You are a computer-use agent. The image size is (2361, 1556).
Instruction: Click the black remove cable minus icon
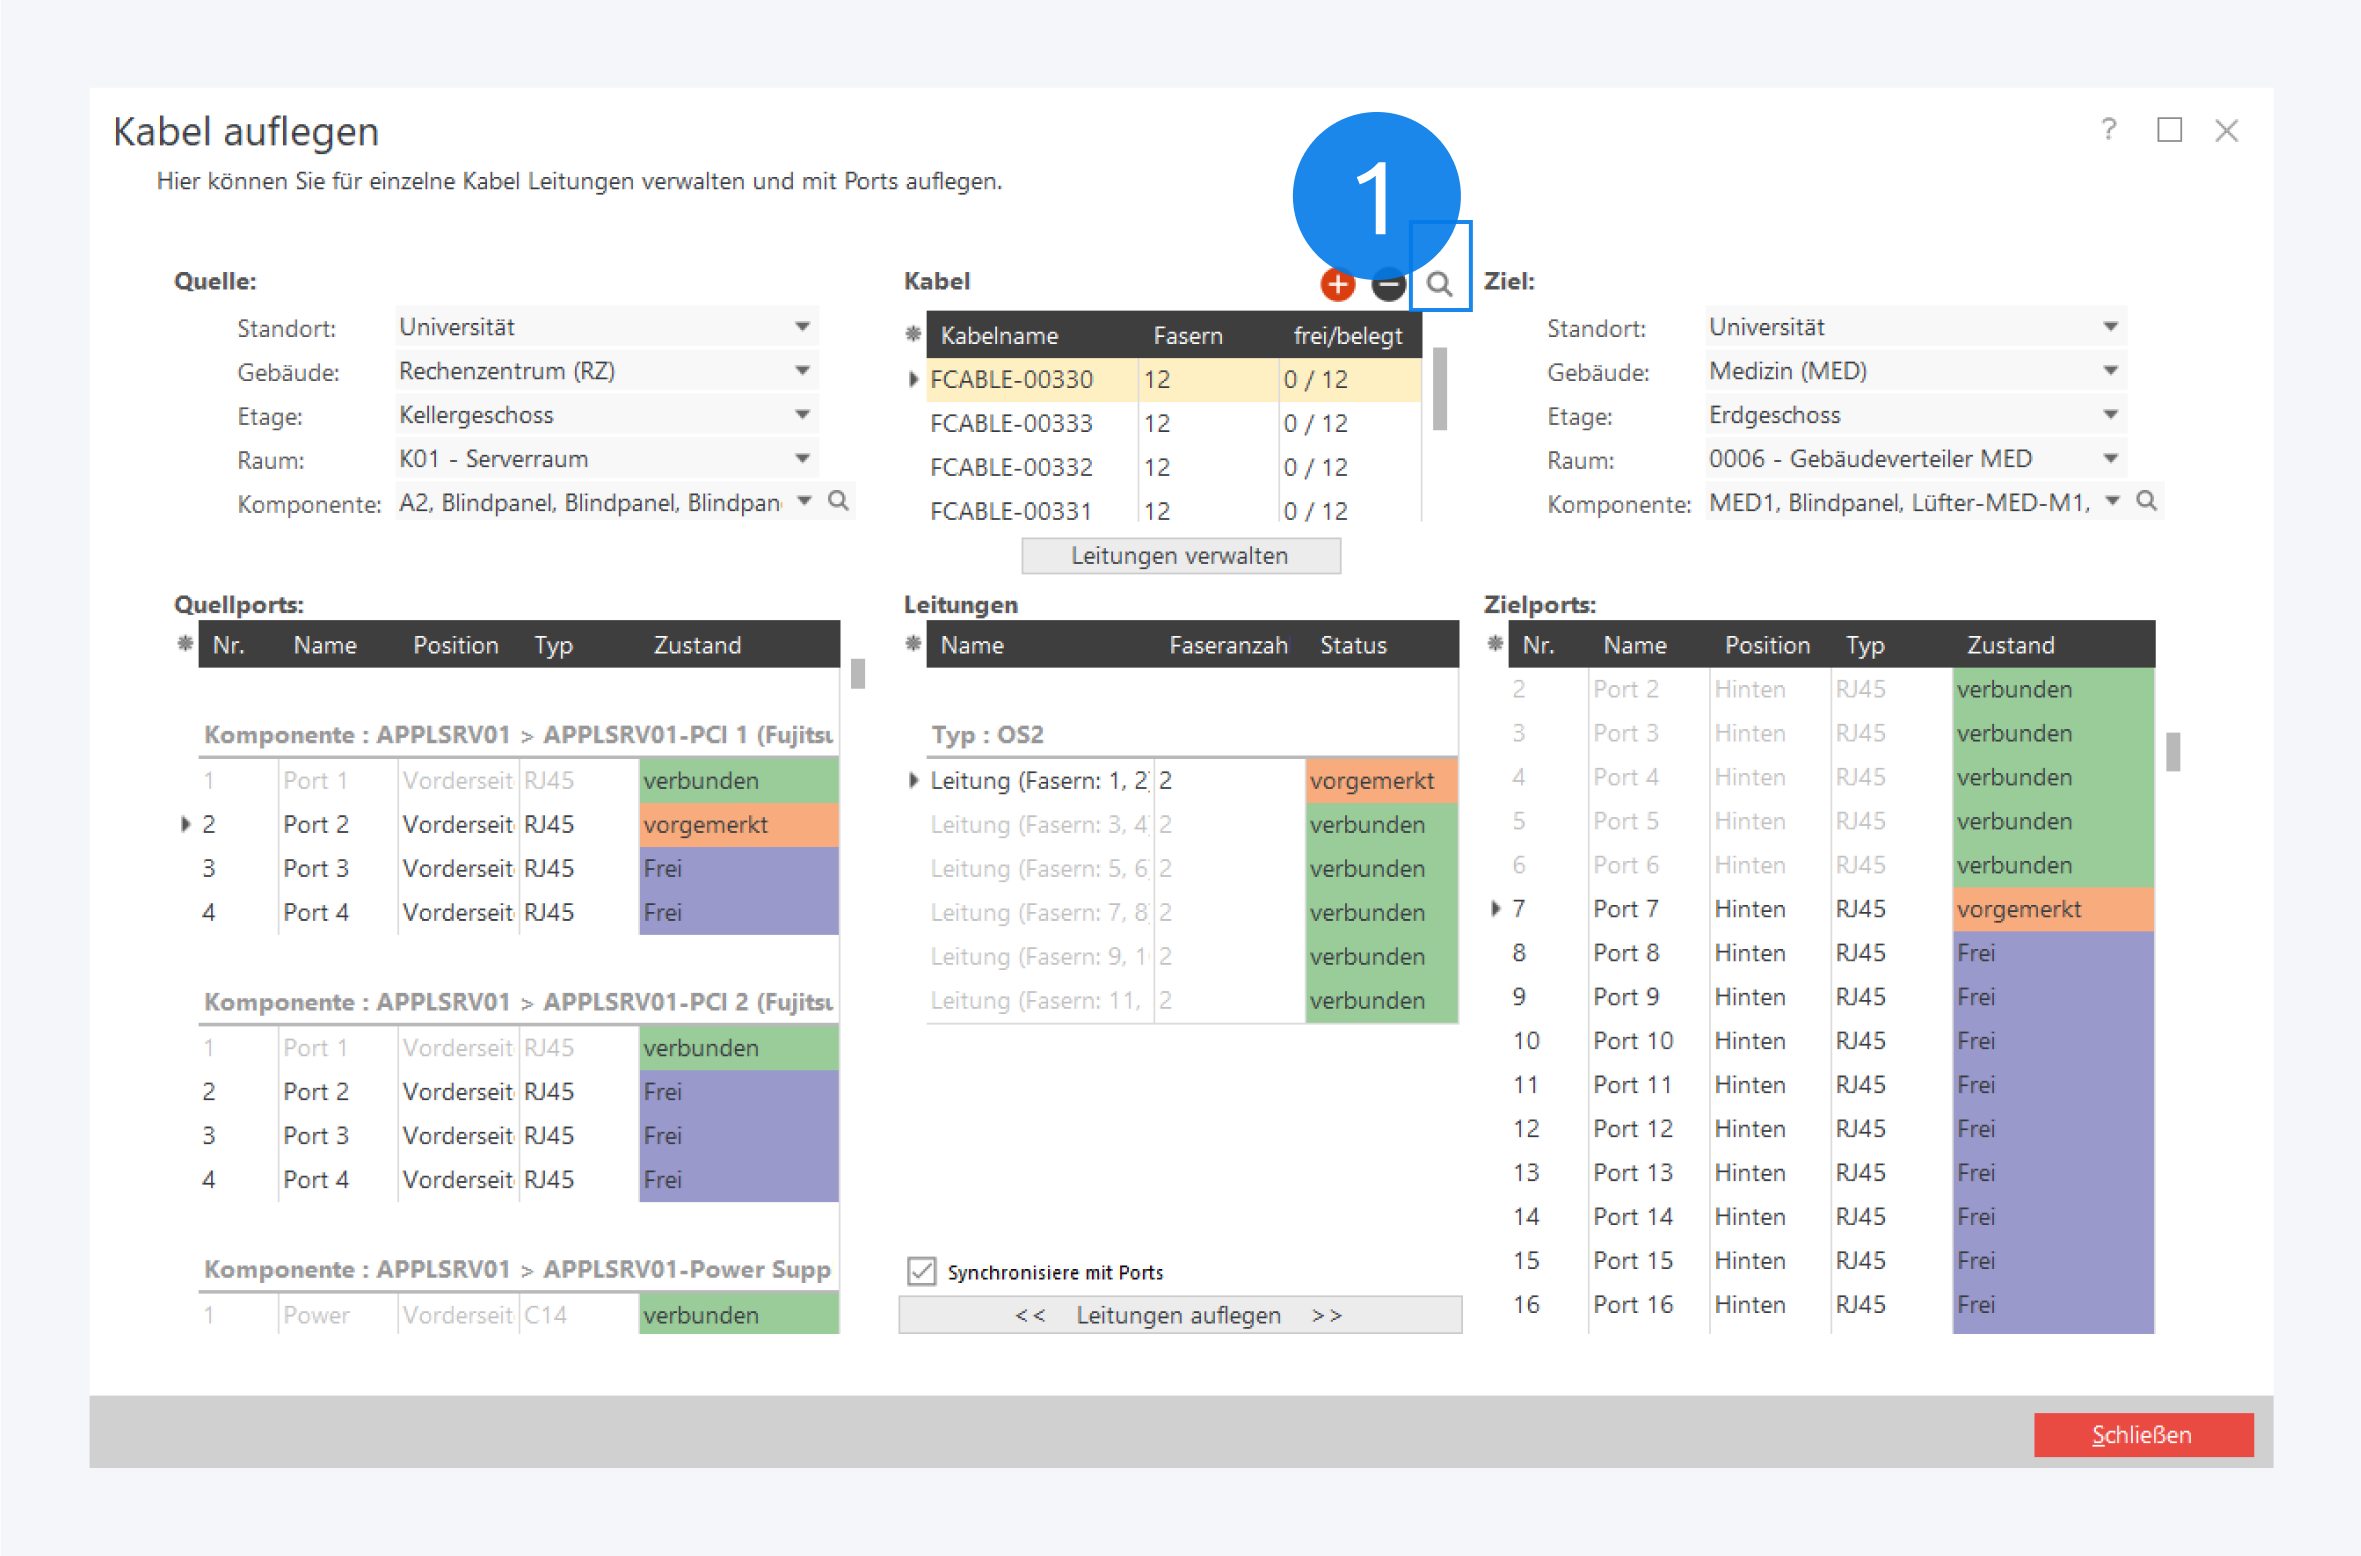click(1388, 285)
